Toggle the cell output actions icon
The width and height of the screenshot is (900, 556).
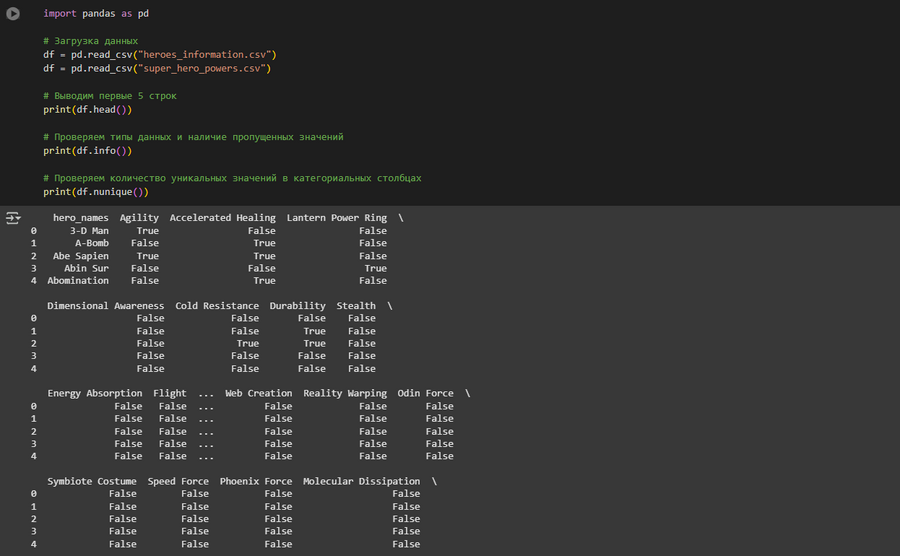tap(14, 217)
